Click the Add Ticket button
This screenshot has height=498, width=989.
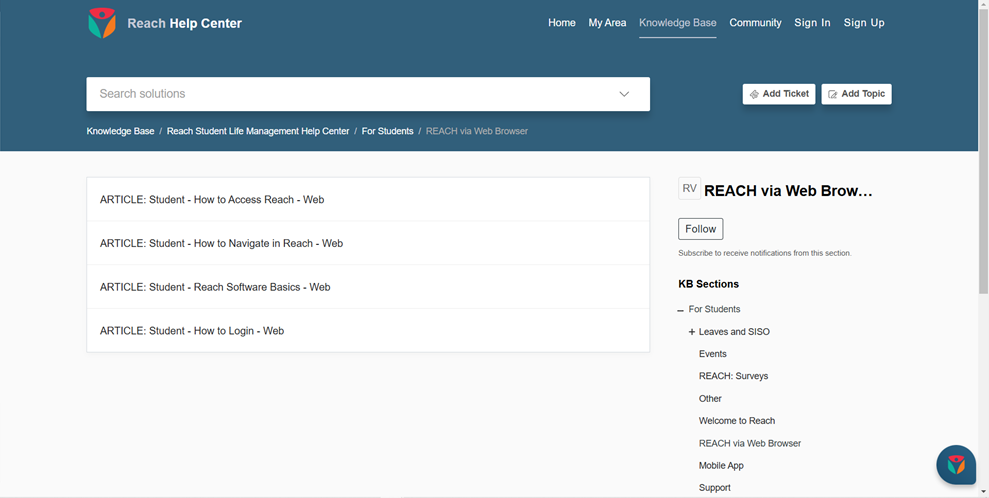[x=779, y=94]
